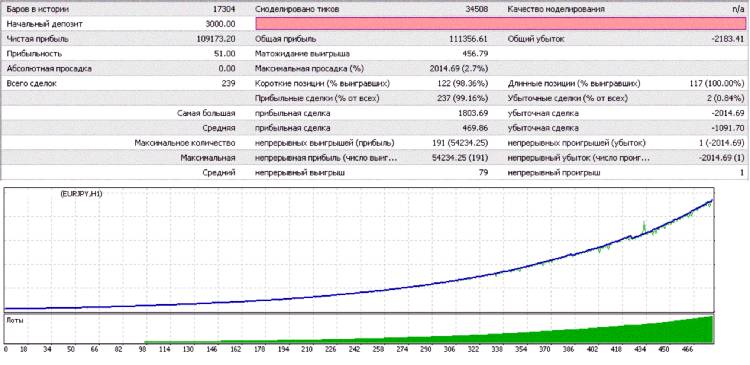Click the pink modeling quality bar
This screenshot has height=365, width=750.
[501, 23]
